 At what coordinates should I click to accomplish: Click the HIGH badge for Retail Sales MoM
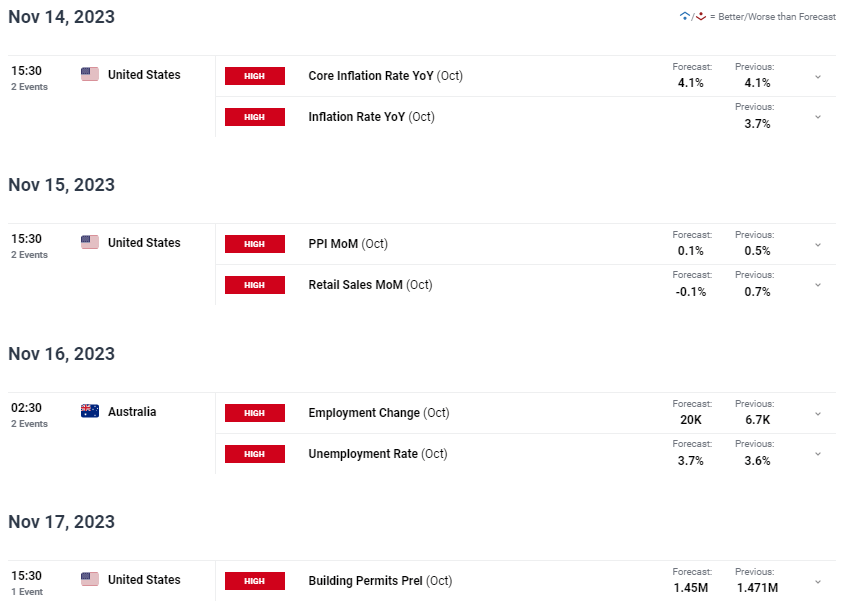click(x=255, y=285)
